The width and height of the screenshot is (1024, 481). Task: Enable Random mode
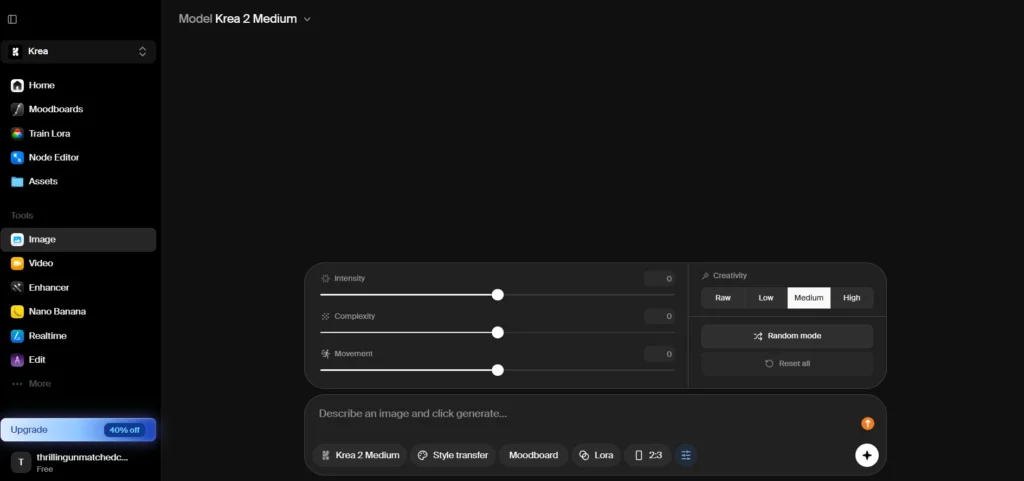coord(787,336)
